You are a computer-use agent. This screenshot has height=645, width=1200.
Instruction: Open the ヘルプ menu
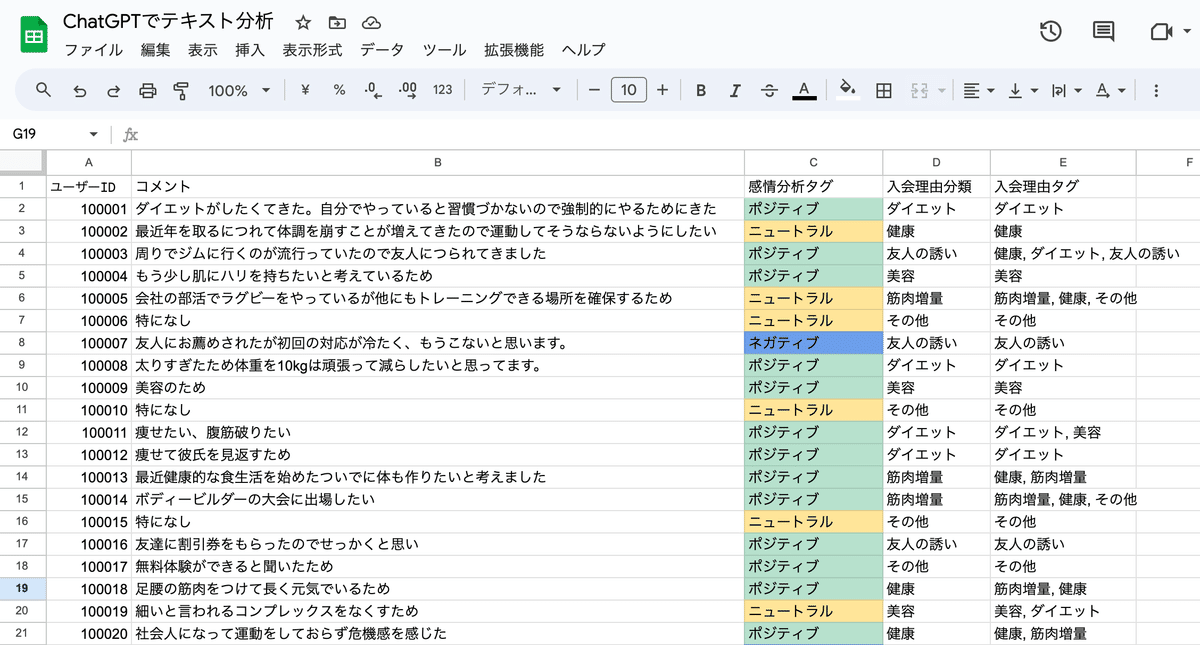[583, 50]
